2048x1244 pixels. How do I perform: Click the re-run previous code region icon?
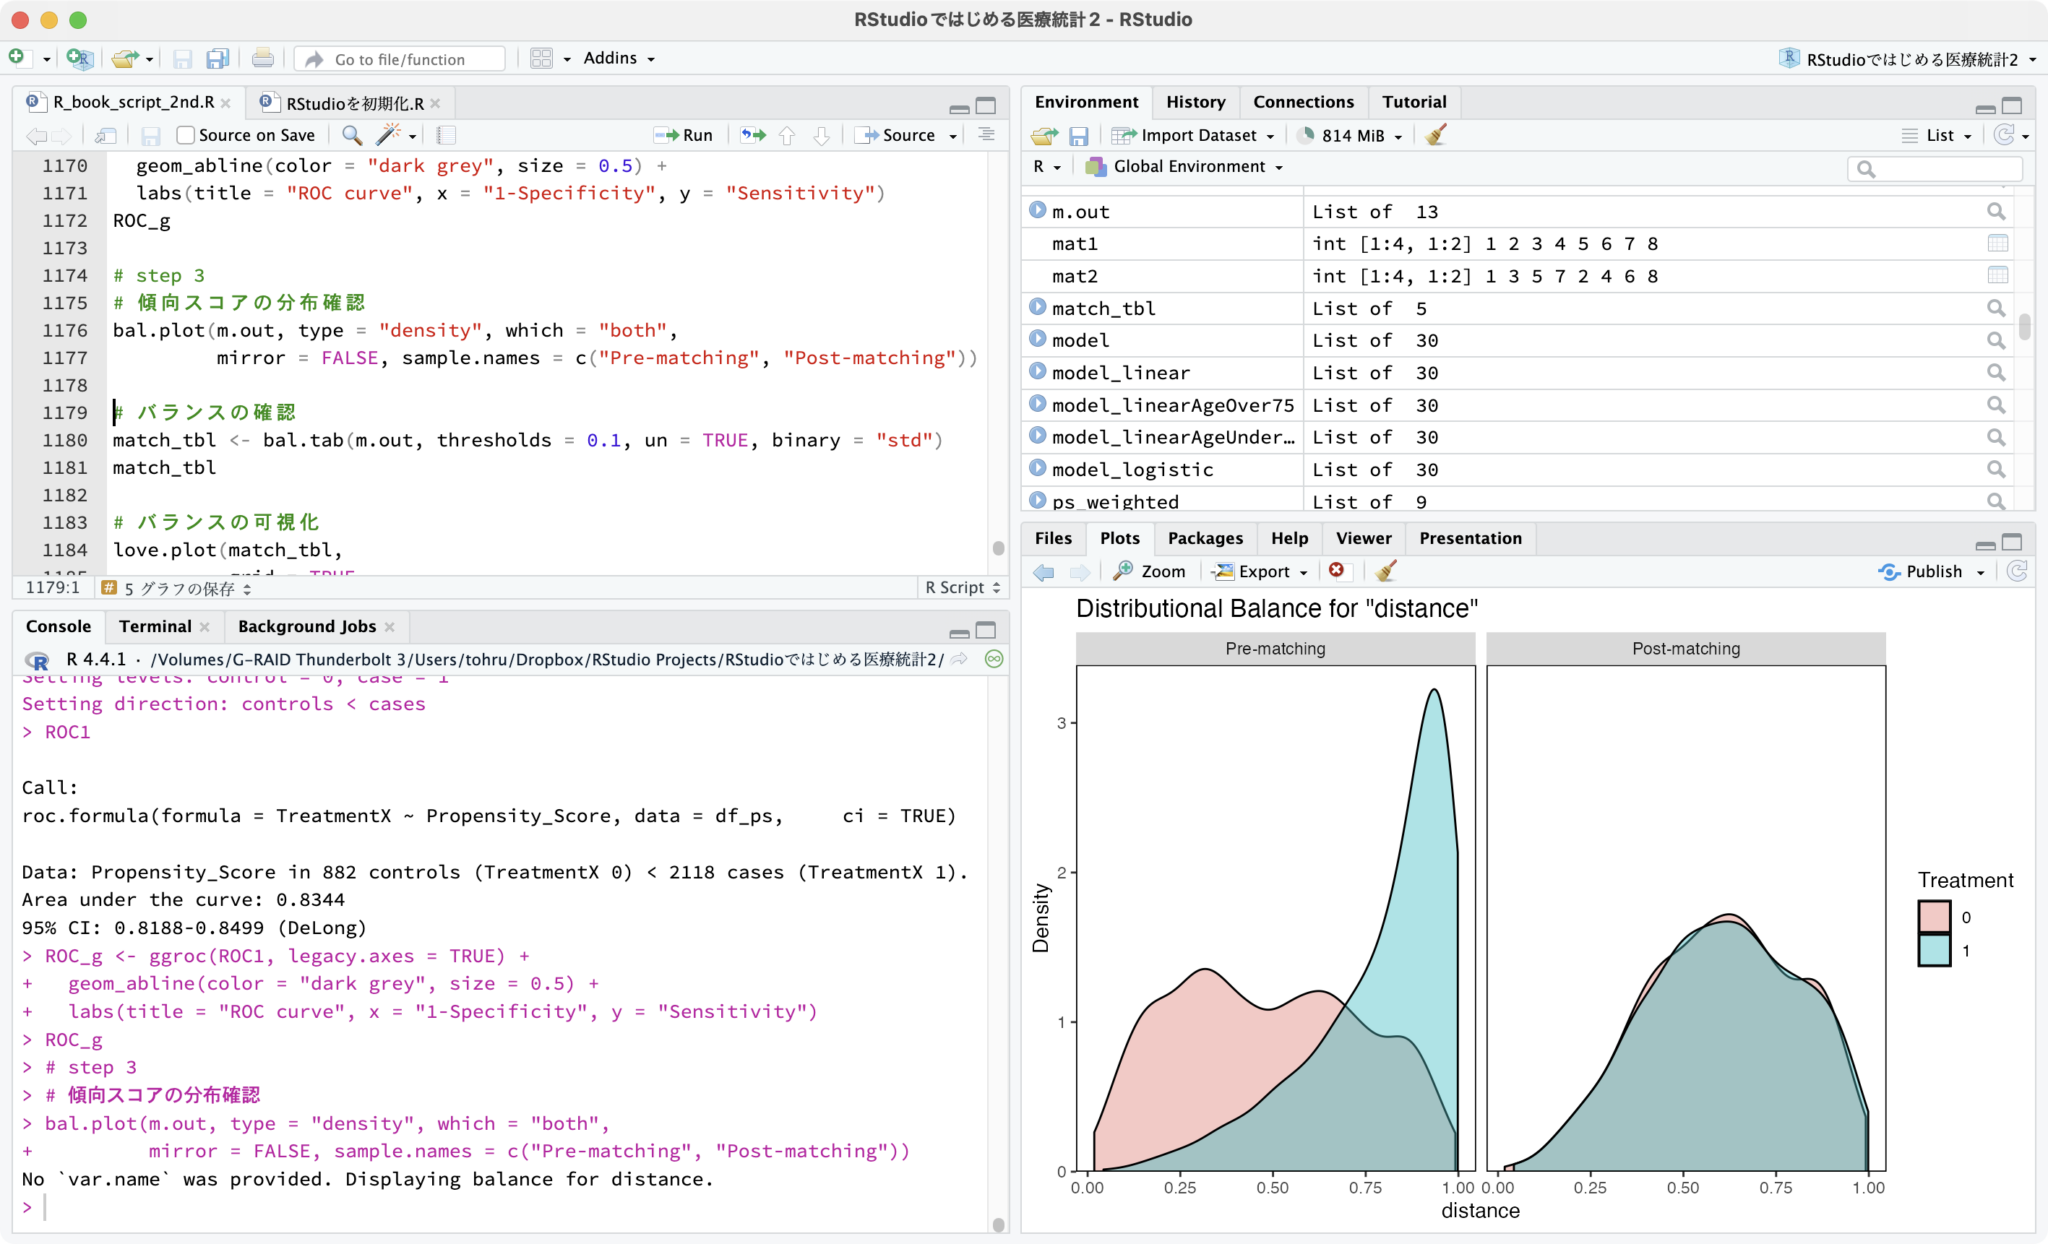click(752, 135)
